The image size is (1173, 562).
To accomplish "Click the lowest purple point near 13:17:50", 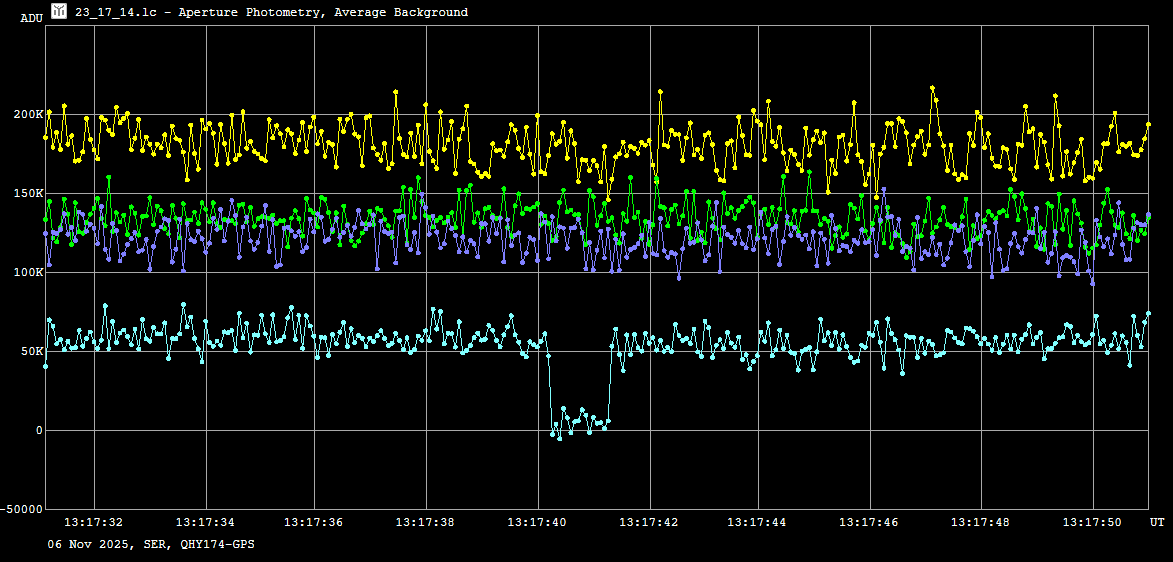I will click(x=1092, y=283).
